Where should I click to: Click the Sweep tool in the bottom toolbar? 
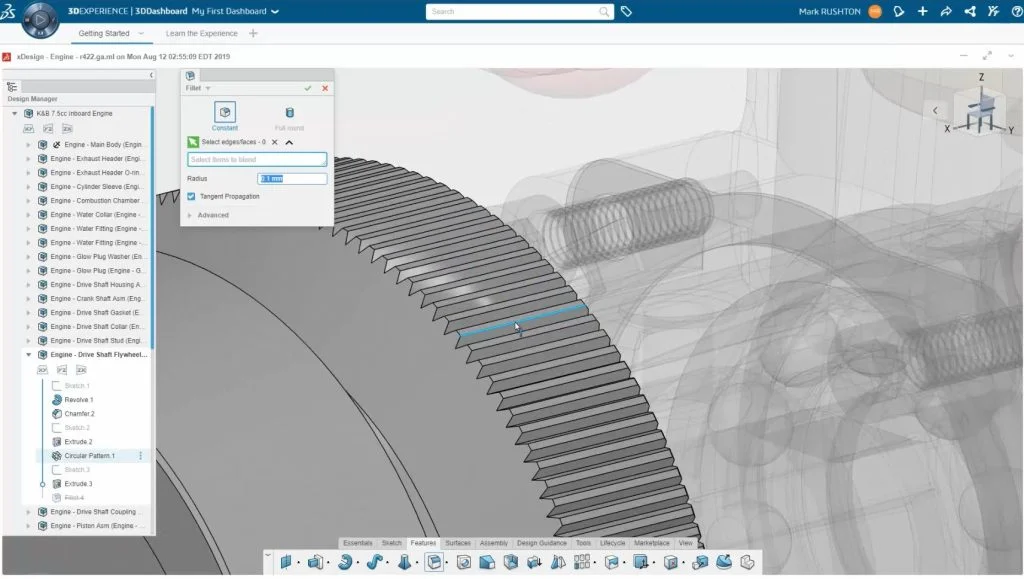point(375,562)
